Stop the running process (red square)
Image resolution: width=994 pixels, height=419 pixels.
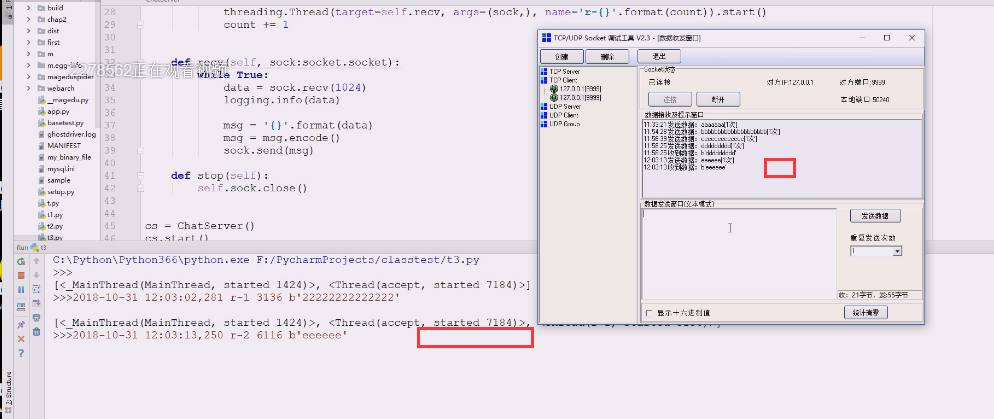click(21, 275)
